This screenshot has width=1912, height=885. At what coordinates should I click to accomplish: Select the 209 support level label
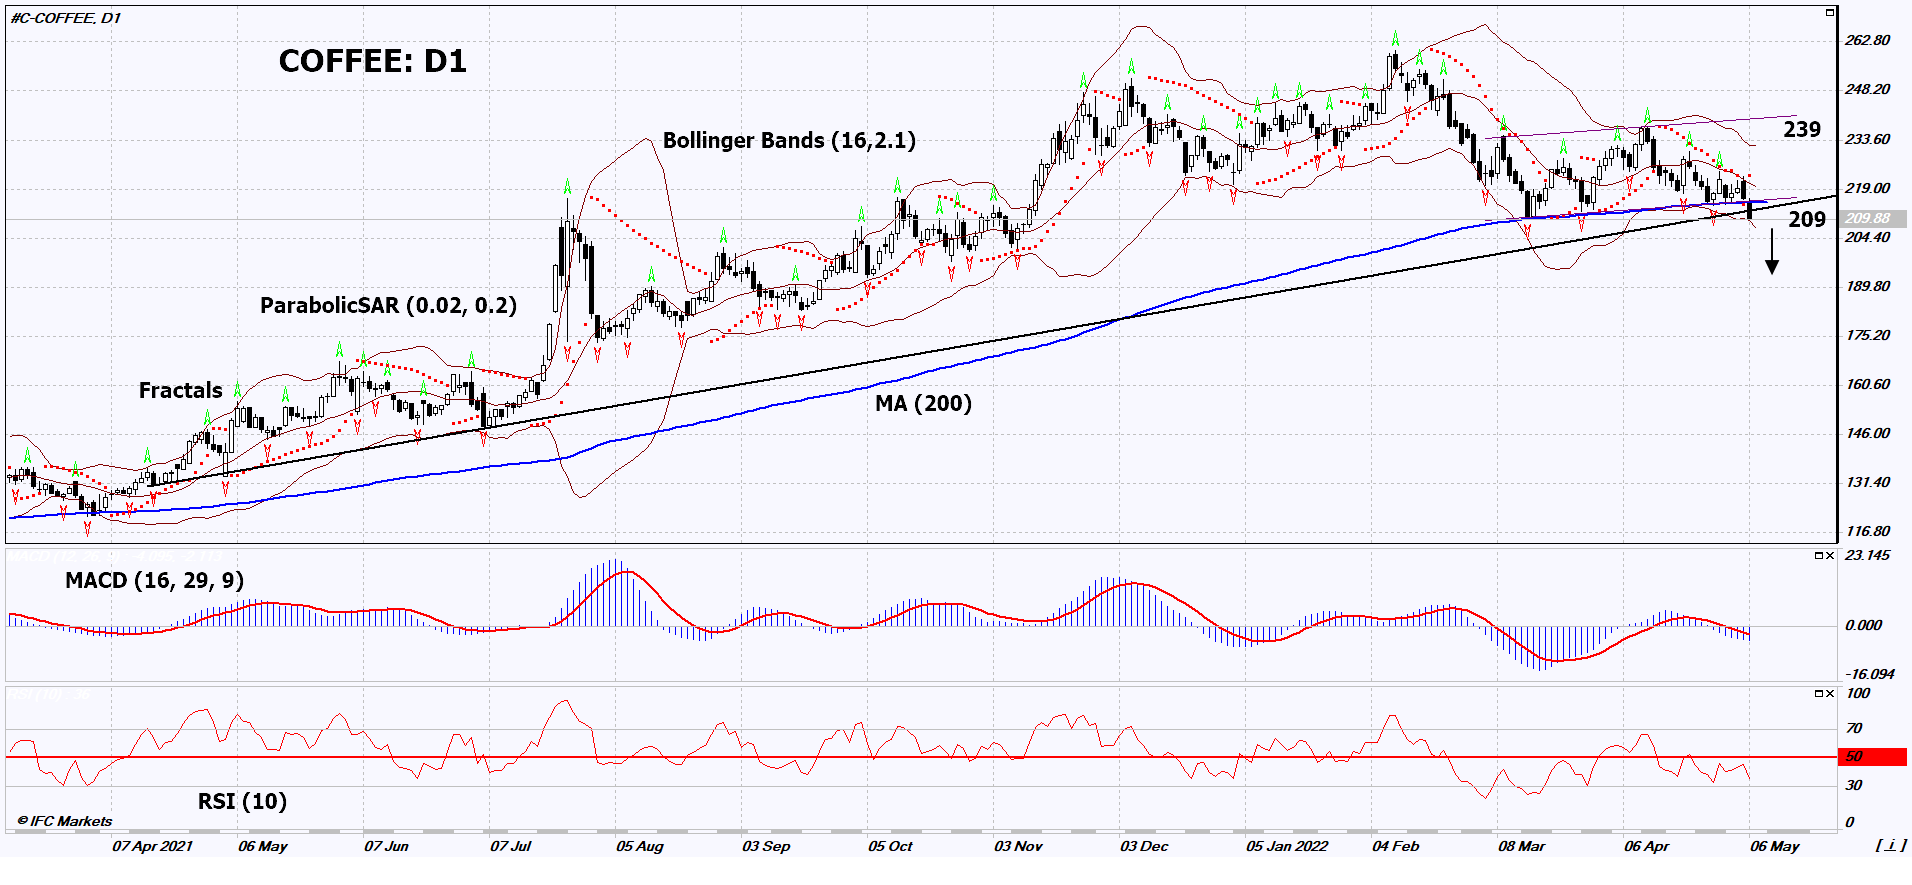tap(1806, 220)
